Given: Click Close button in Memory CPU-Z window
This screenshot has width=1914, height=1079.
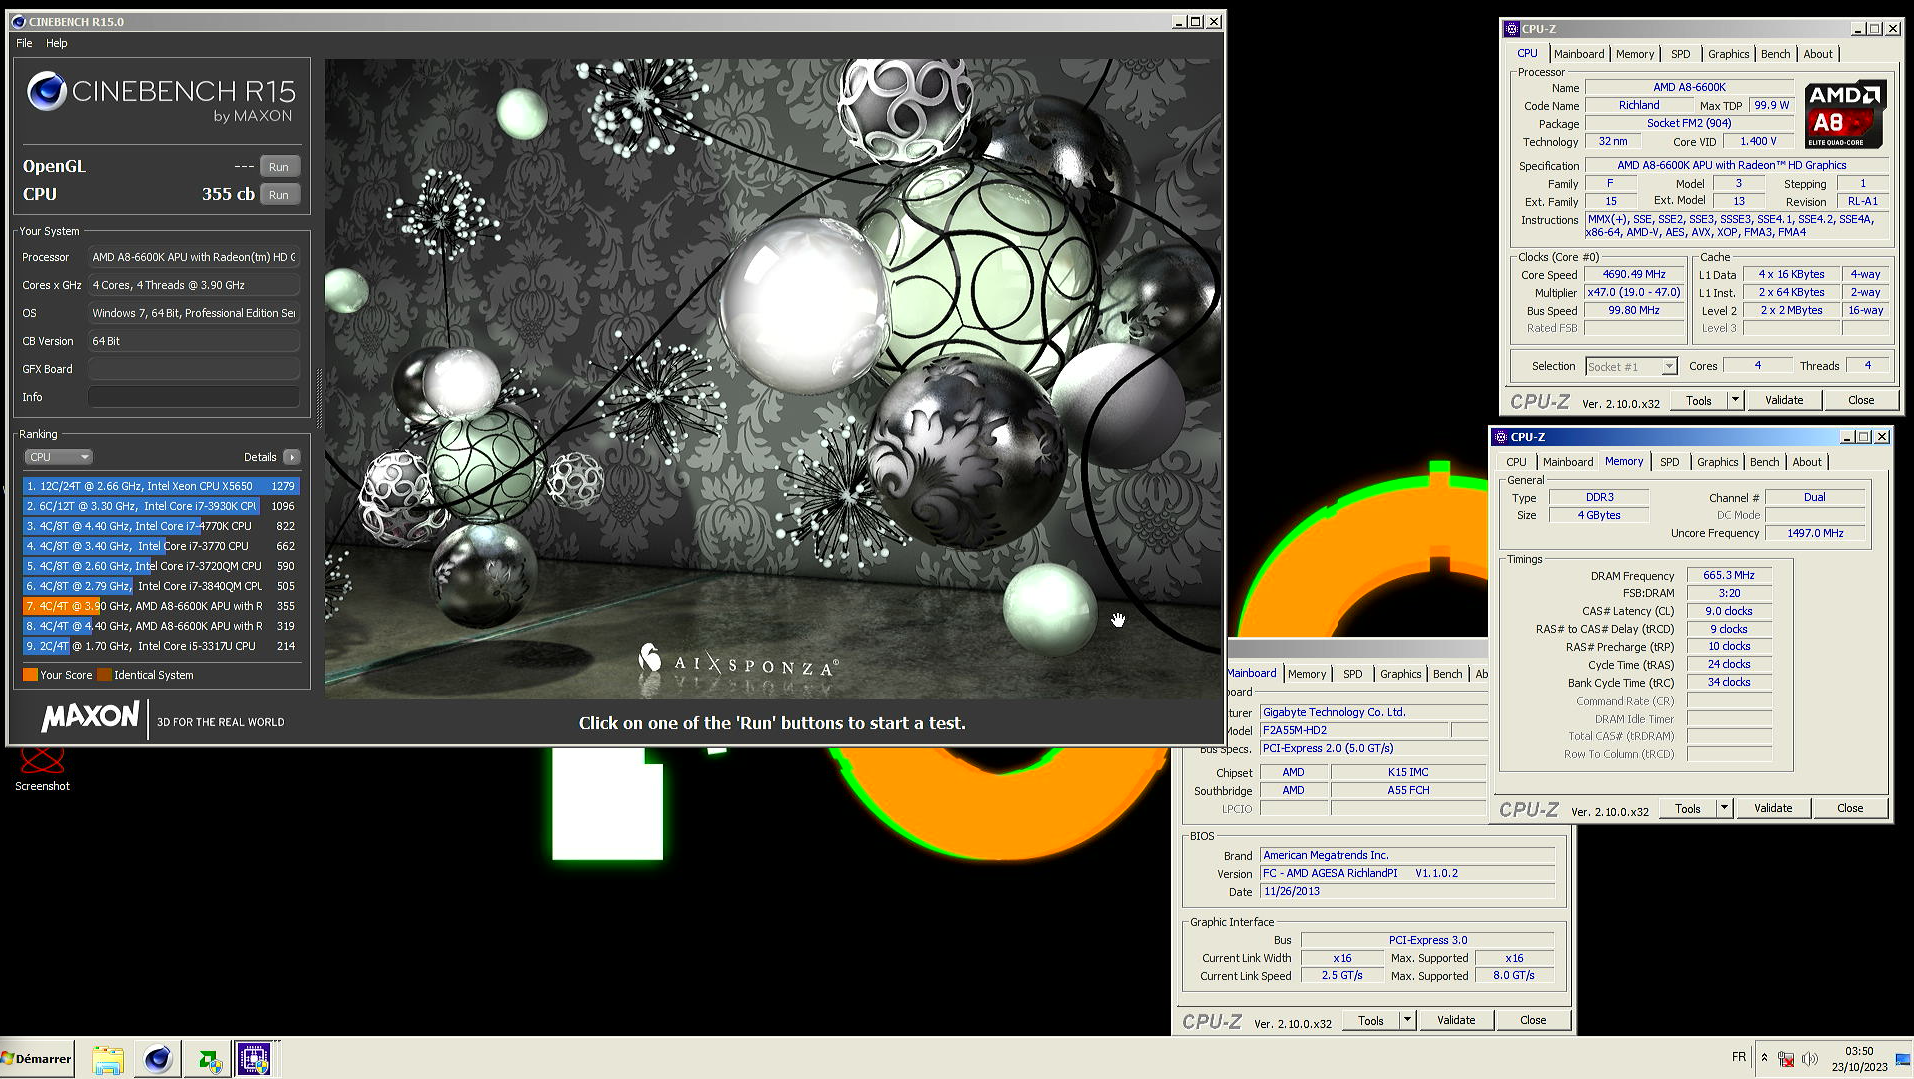Looking at the screenshot, I should [1850, 808].
